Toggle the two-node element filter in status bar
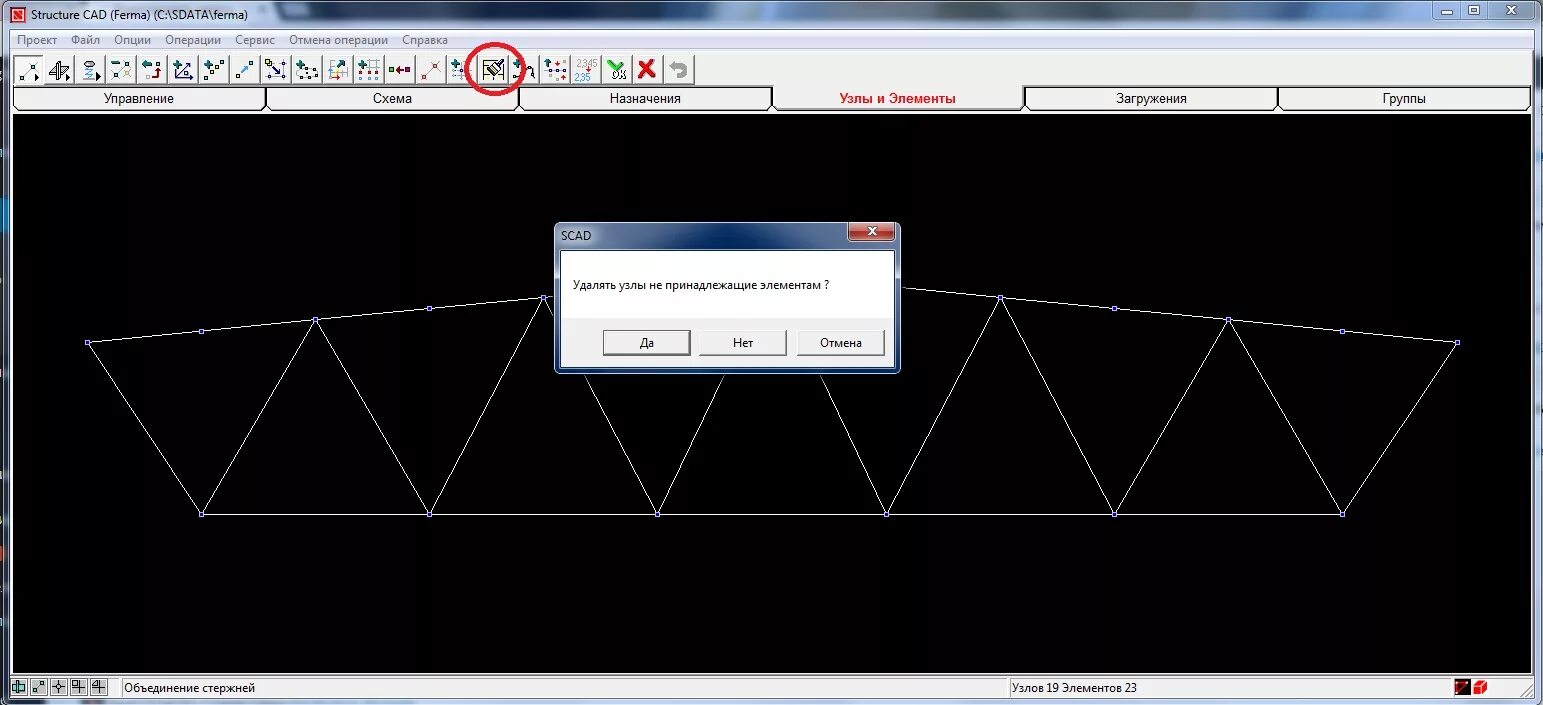Viewport: 1543px width, 705px height. (39, 687)
